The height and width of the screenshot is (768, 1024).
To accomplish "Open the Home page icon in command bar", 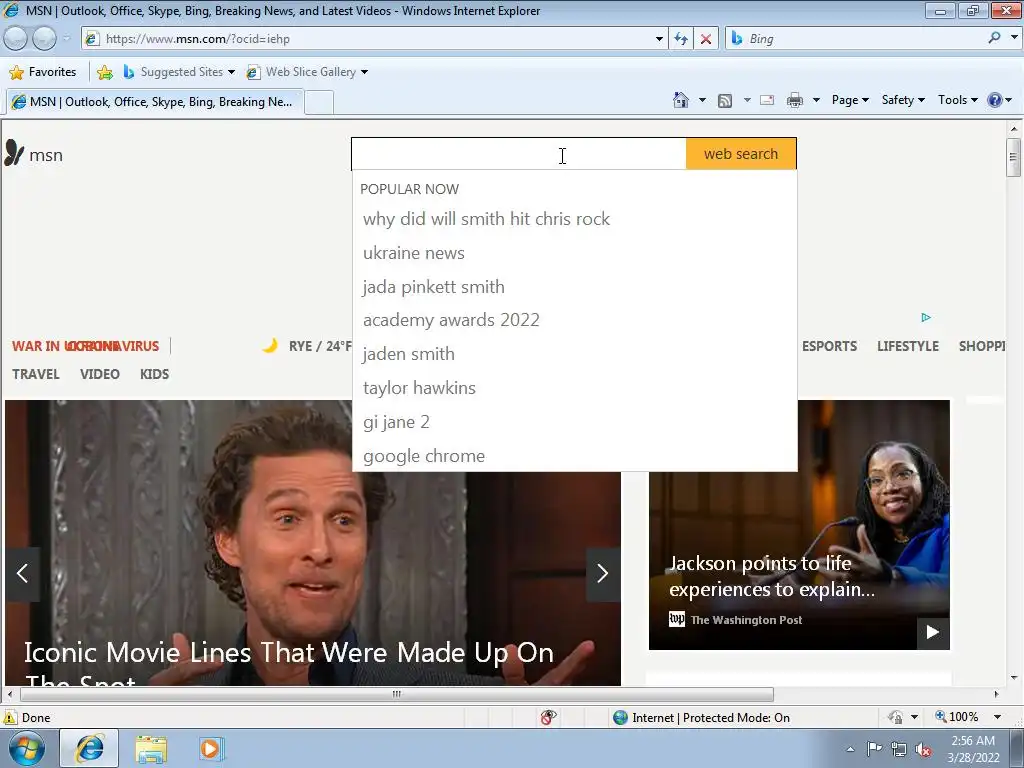I will pos(680,100).
